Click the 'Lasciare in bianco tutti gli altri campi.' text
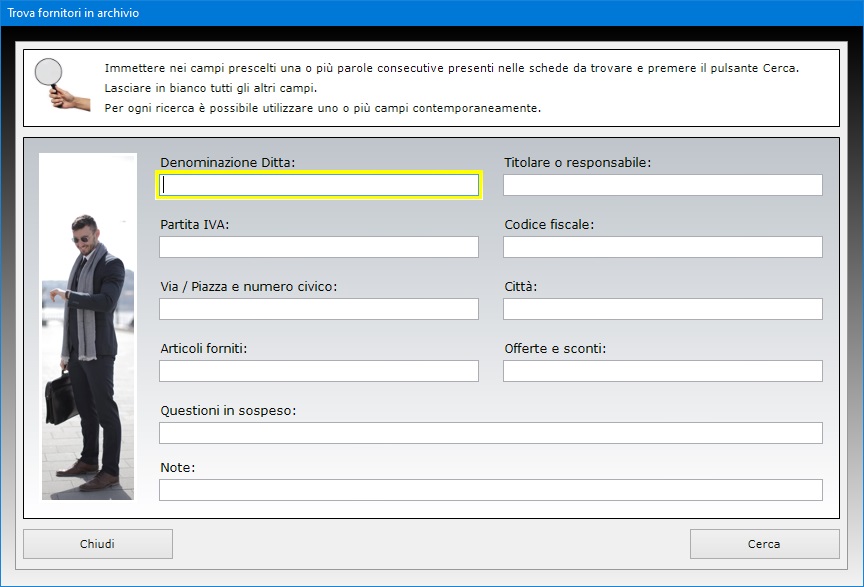The image size is (864, 587). 210,88
